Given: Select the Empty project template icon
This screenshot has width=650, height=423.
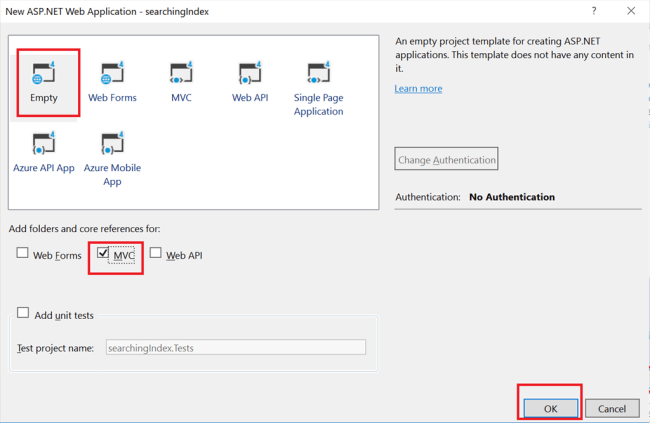Looking at the screenshot, I should tap(44, 73).
